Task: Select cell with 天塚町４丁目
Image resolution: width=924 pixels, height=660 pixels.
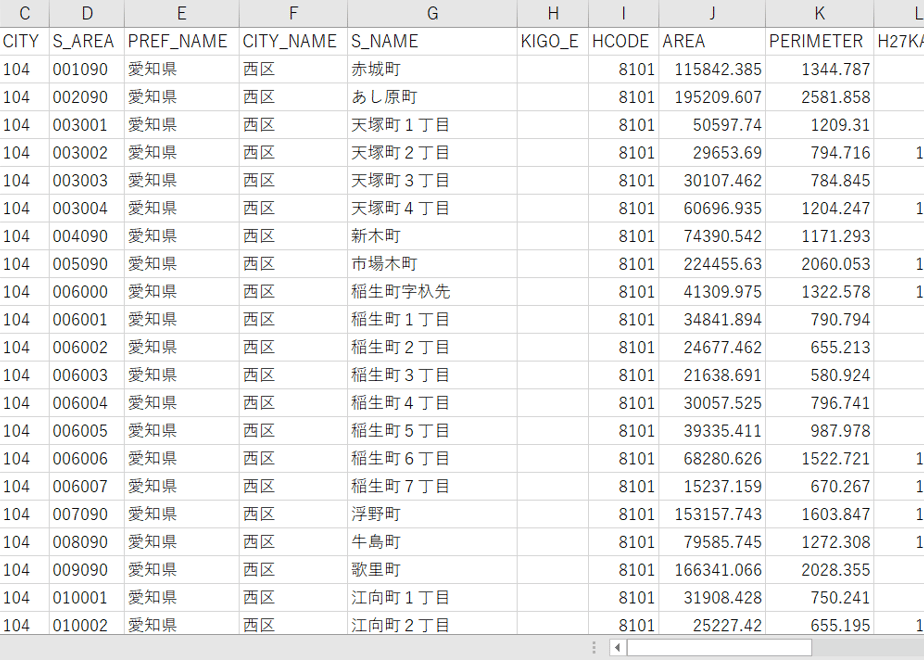Action: coord(433,209)
